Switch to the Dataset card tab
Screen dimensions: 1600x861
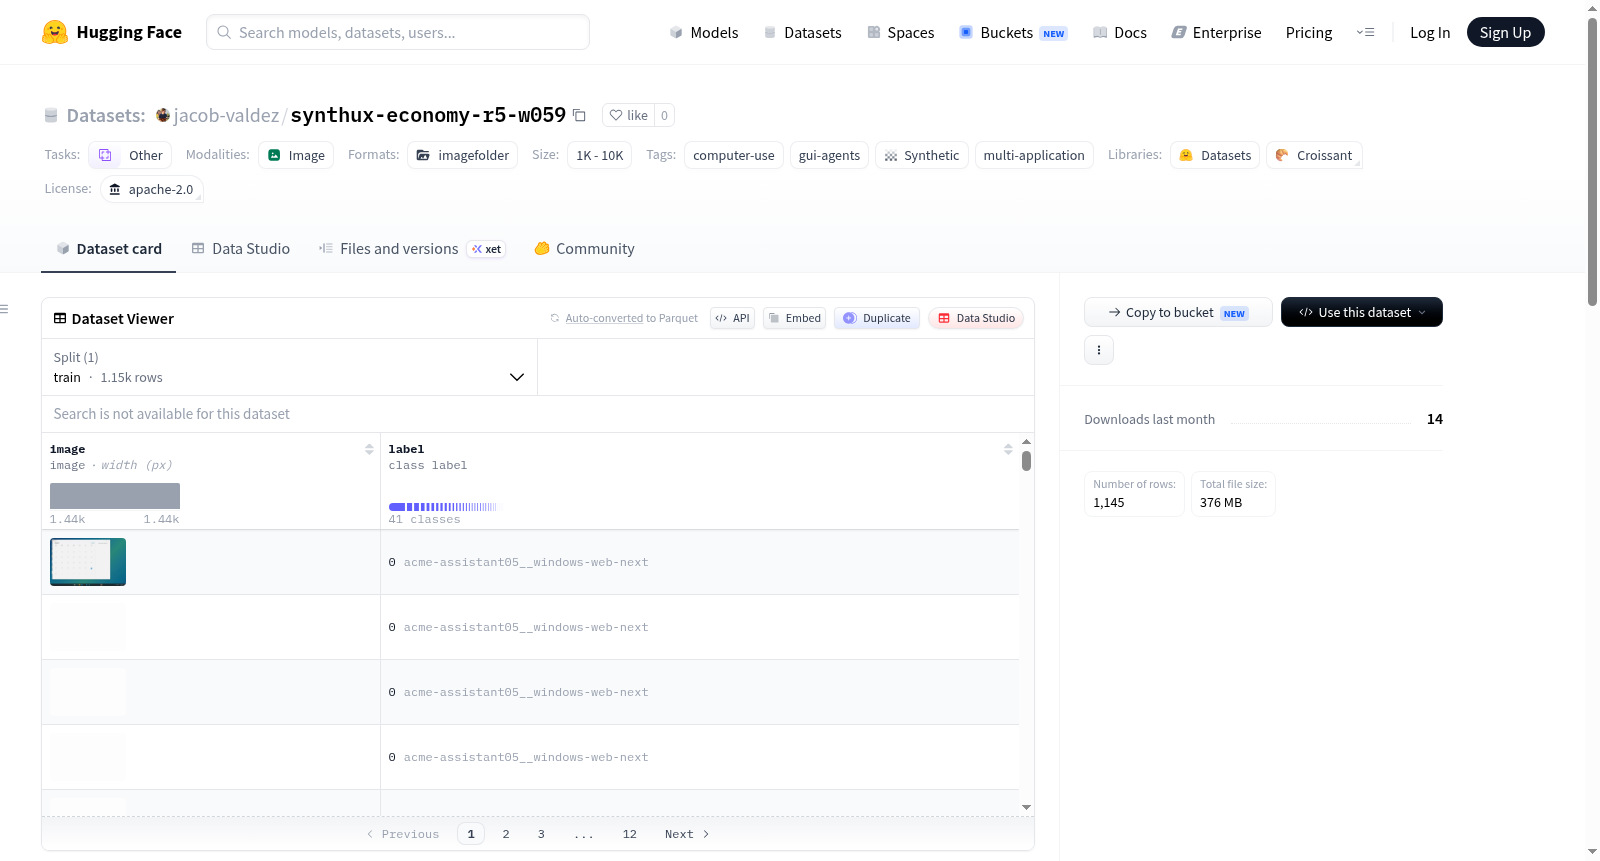(109, 249)
